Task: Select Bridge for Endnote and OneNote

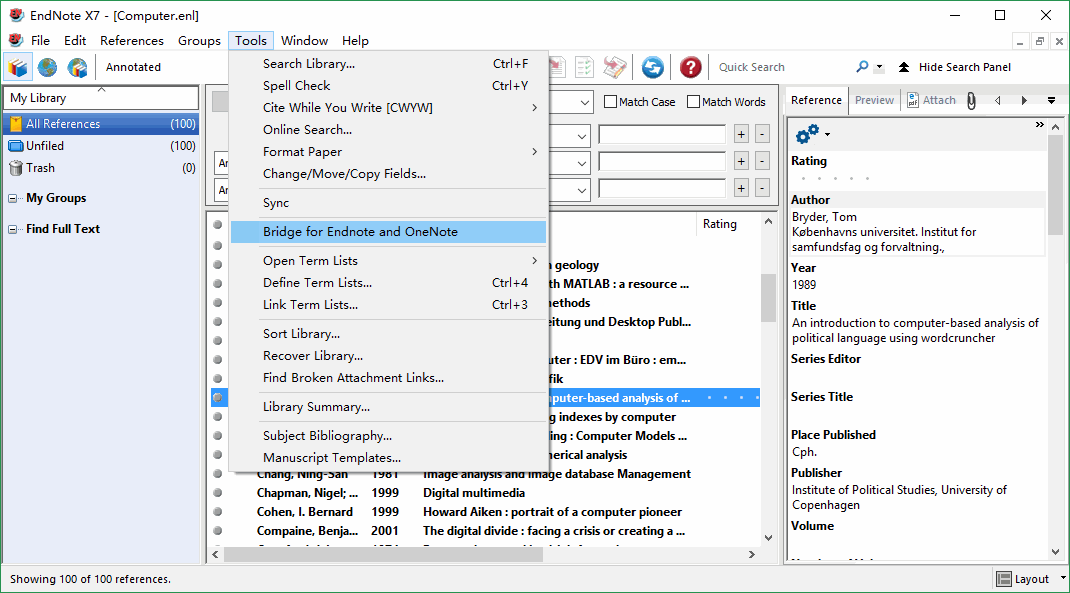Action: tap(389, 232)
